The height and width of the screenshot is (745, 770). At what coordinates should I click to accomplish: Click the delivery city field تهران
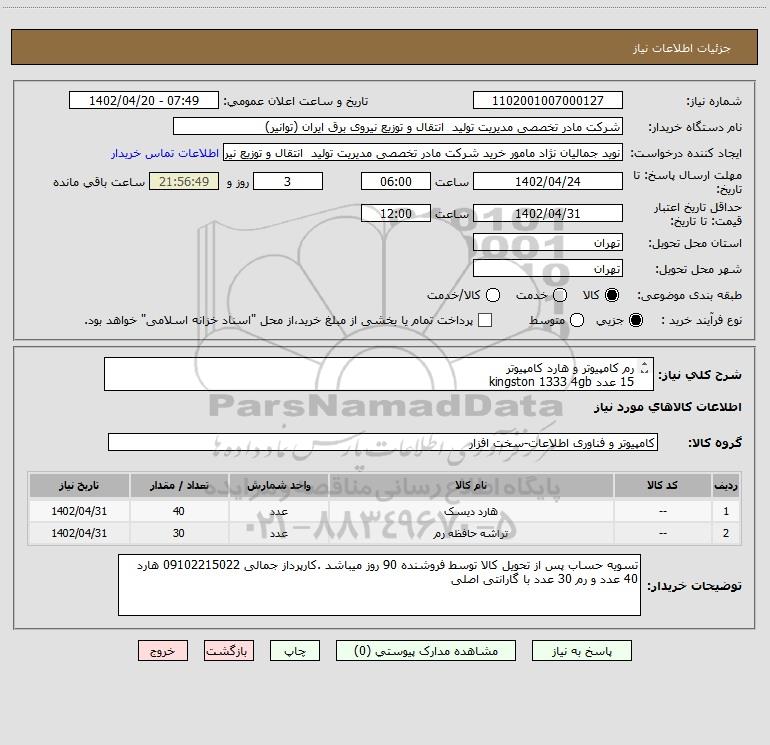point(548,269)
